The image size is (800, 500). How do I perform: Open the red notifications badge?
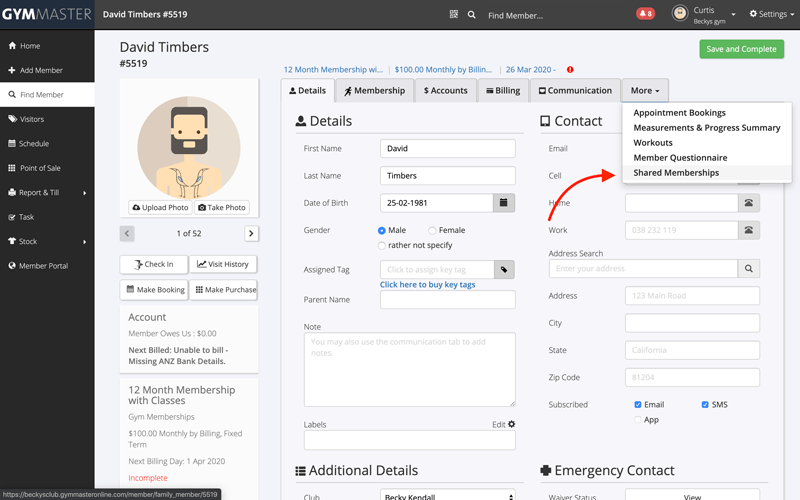pyautogui.click(x=645, y=14)
